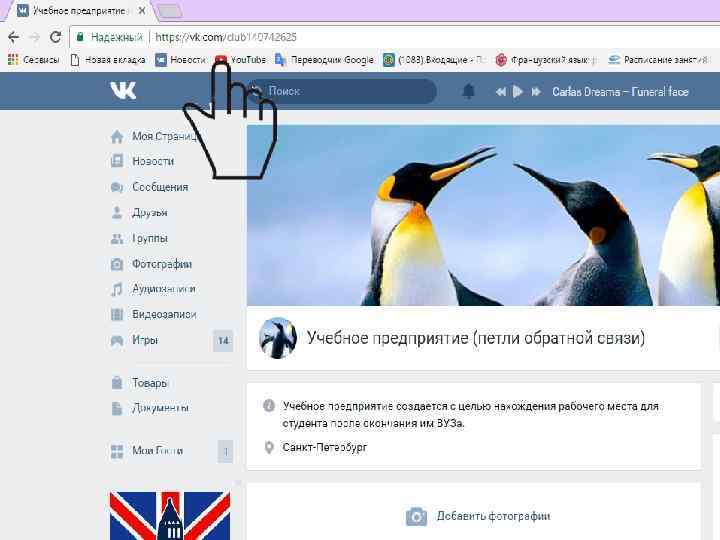
Task: Click the group description text about ВУЗа
Action: click(x=471, y=415)
